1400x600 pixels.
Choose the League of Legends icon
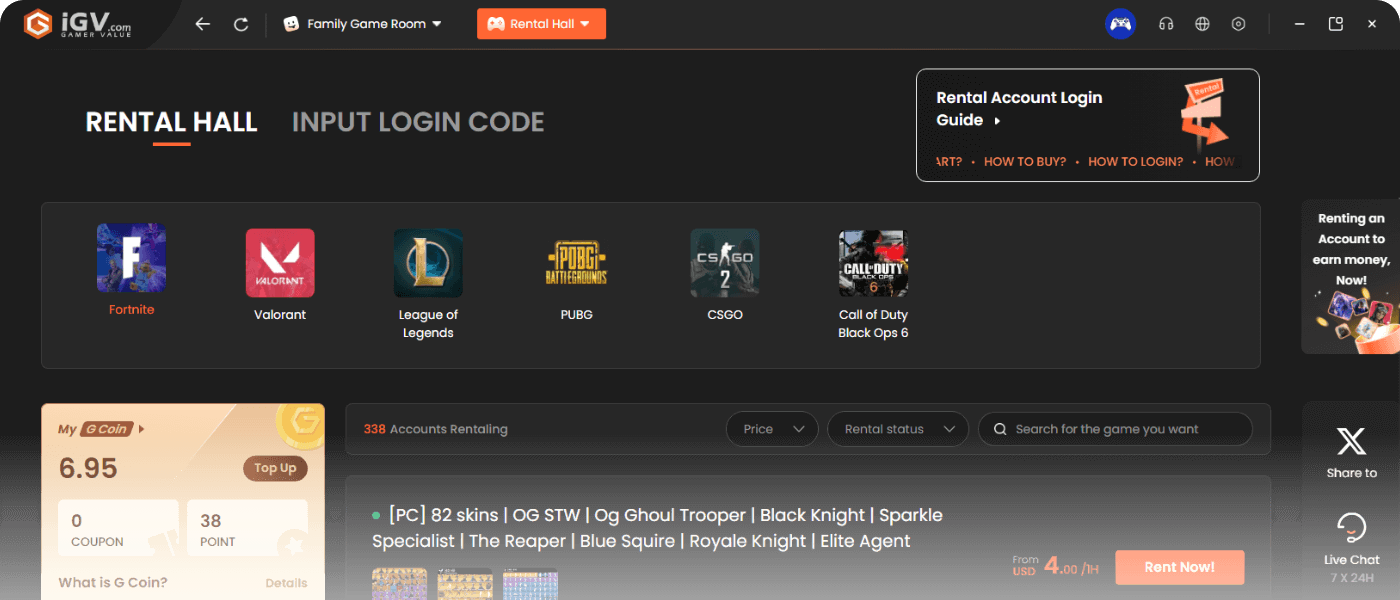click(428, 263)
